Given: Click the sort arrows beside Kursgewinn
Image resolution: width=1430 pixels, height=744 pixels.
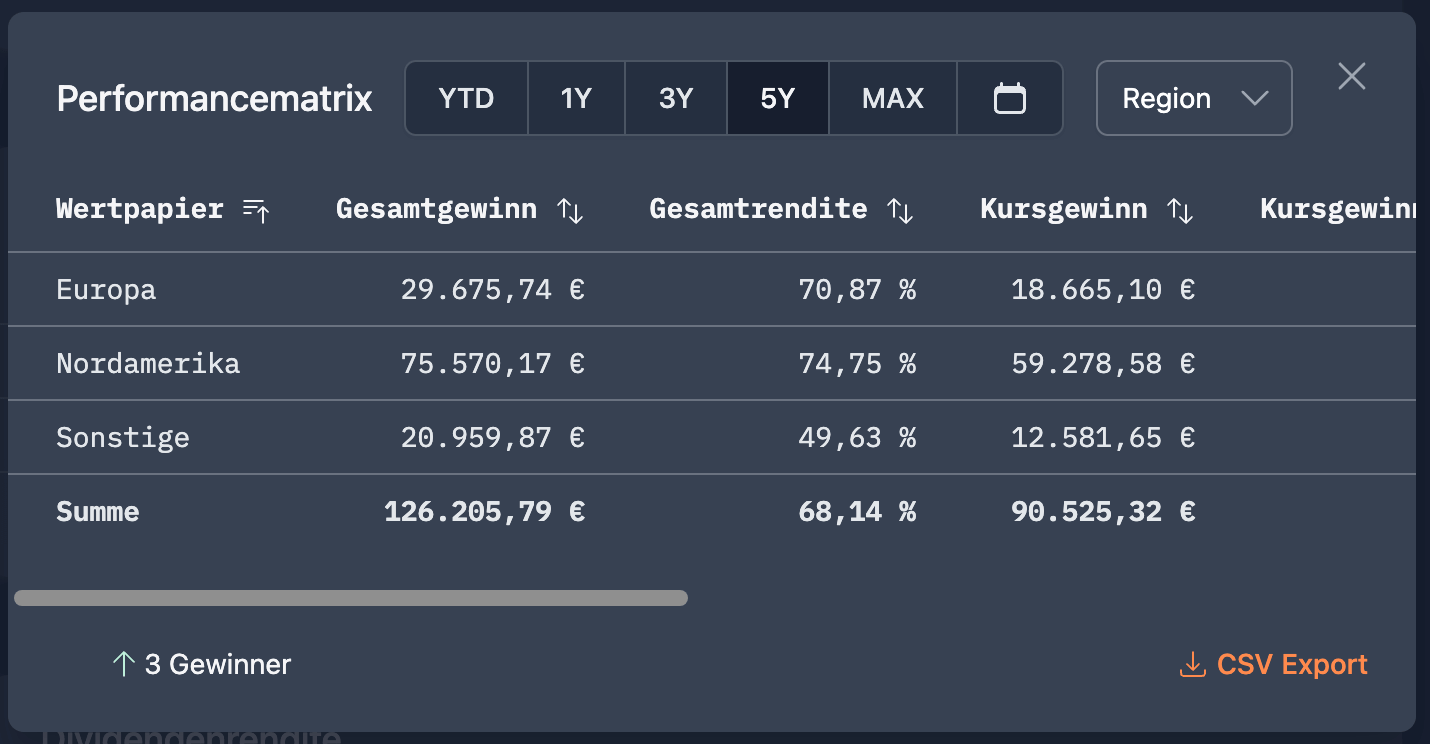Looking at the screenshot, I should point(1182,210).
